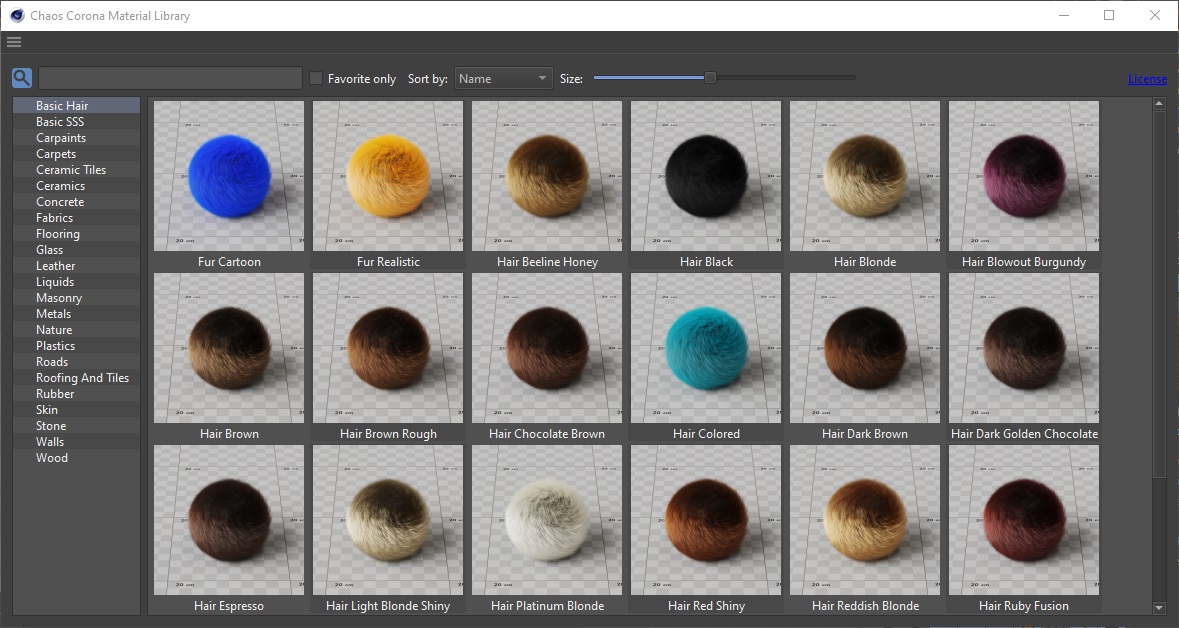
Task: Choose the Hair Reddish Blonde thumbnail
Action: coord(865,520)
